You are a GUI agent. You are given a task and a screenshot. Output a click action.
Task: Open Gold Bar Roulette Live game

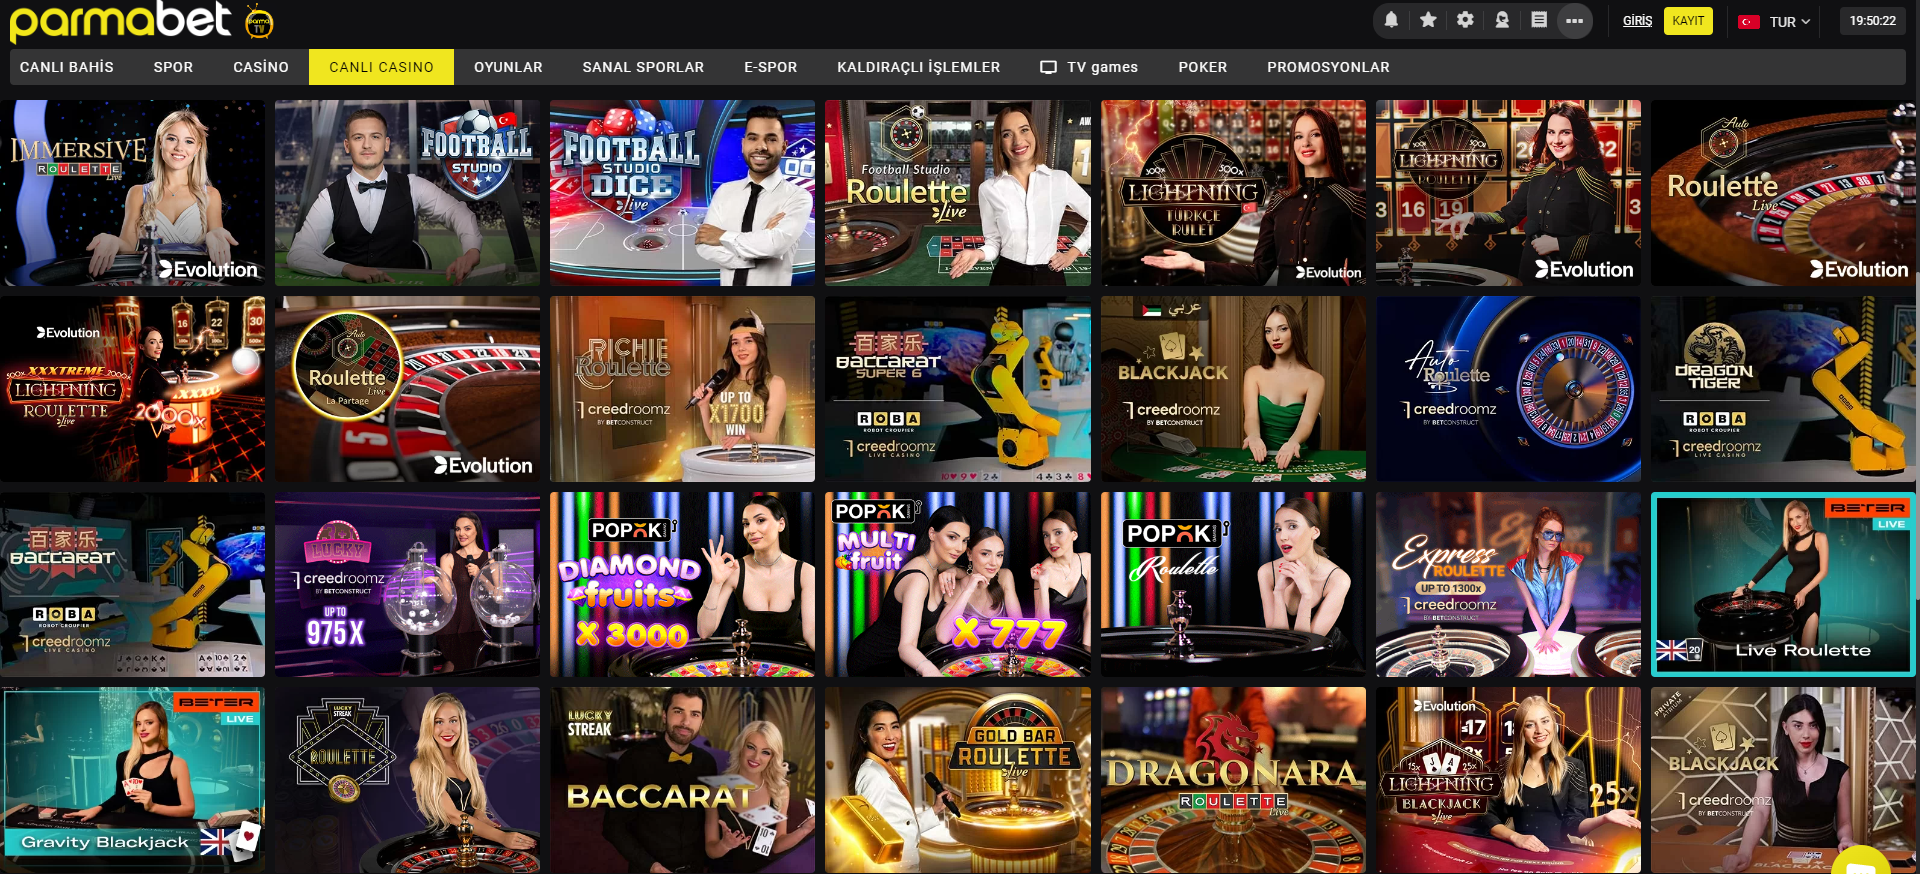[958, 780]
